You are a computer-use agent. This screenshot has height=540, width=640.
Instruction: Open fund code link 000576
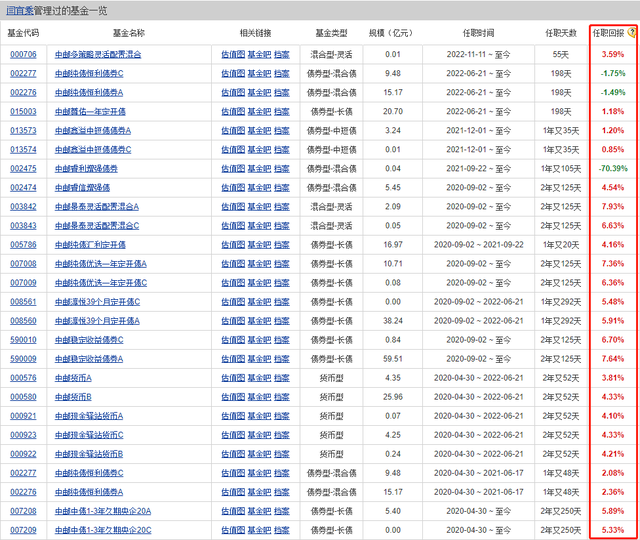click(x=23, y=378)
